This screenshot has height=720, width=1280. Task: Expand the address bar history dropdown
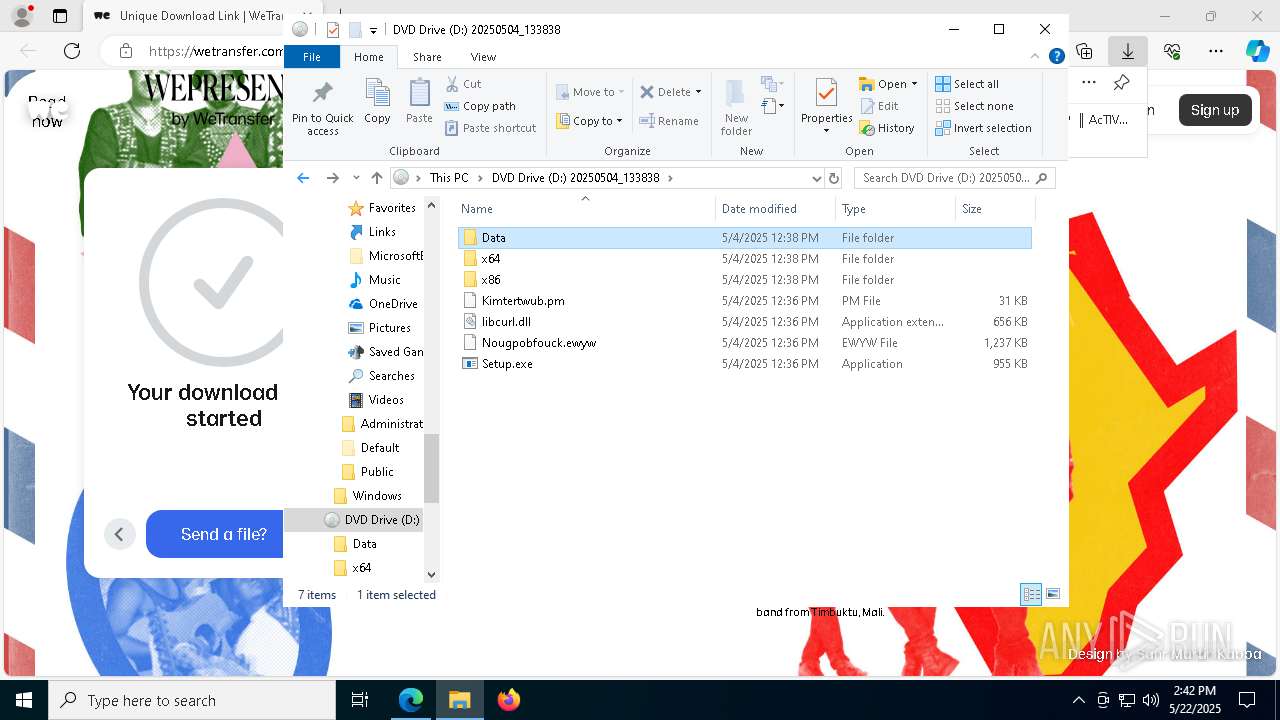click(x=816, y=178)
